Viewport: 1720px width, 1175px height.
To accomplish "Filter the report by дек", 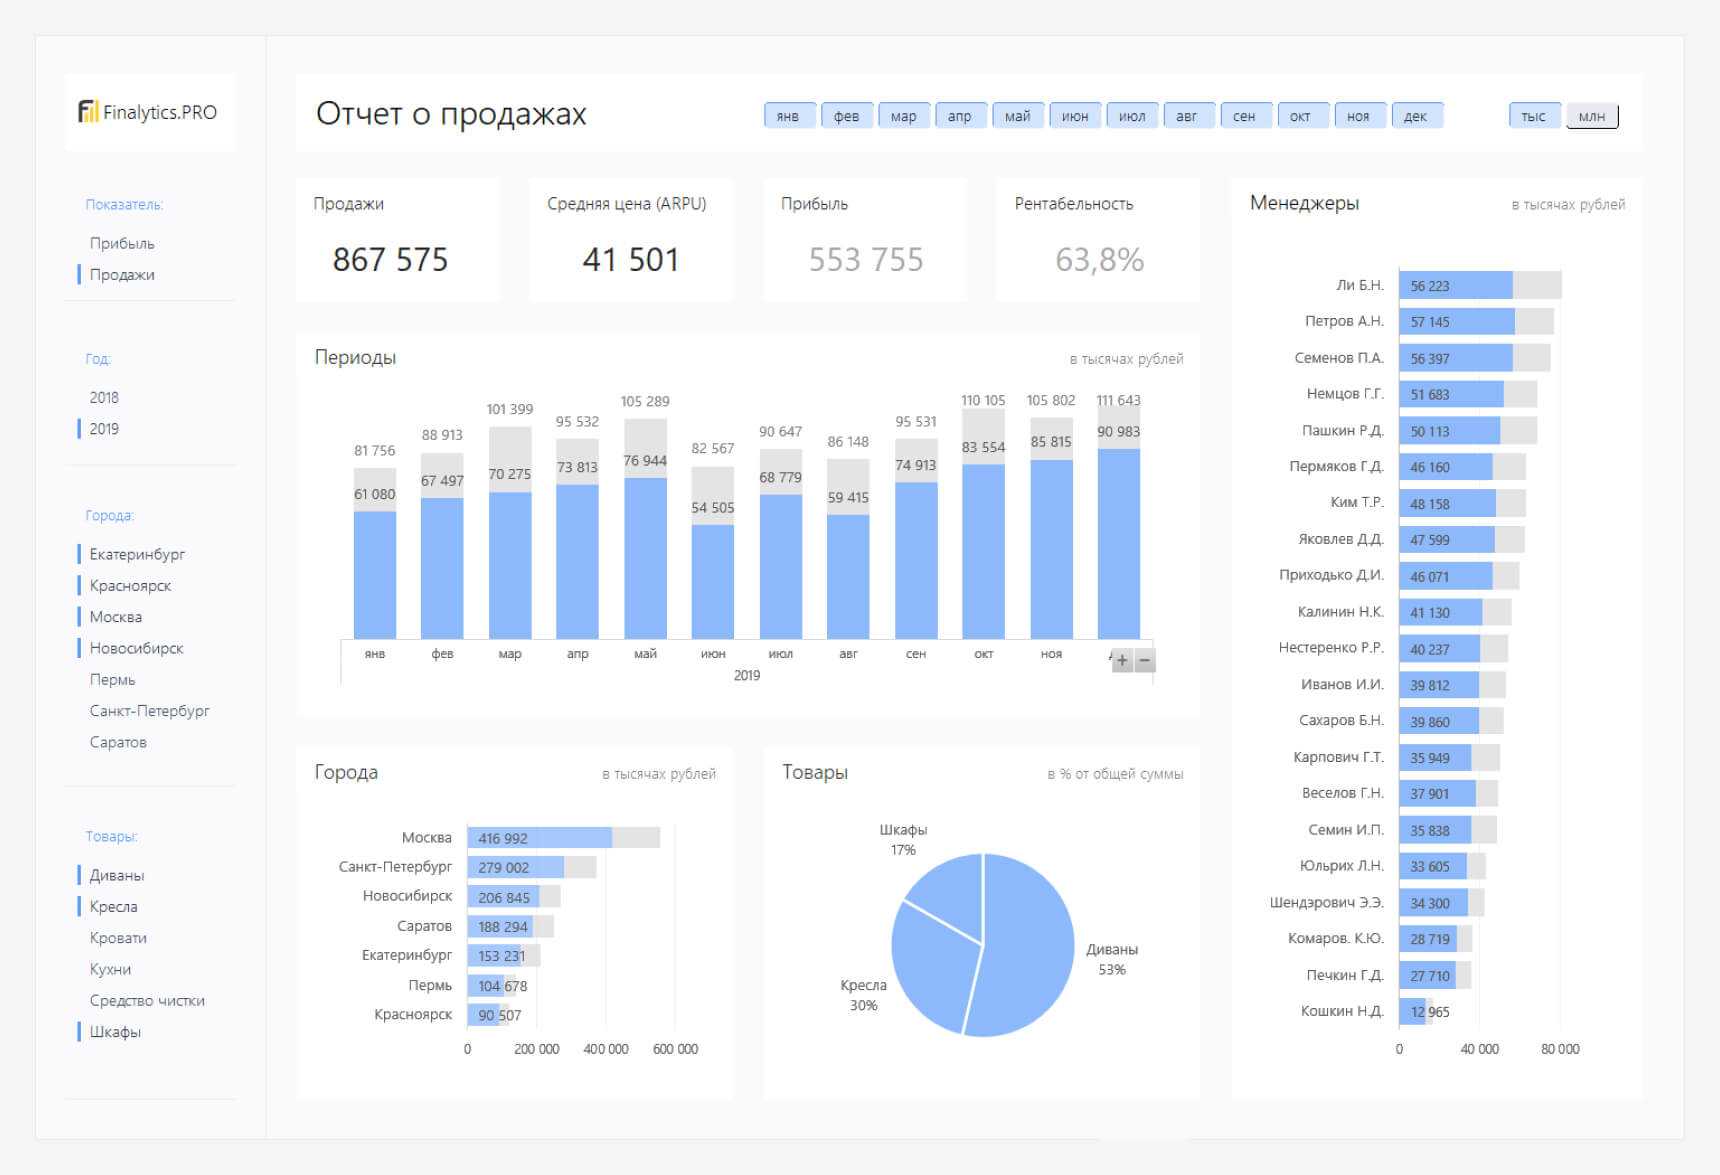I will click(x=1416, y=116).
